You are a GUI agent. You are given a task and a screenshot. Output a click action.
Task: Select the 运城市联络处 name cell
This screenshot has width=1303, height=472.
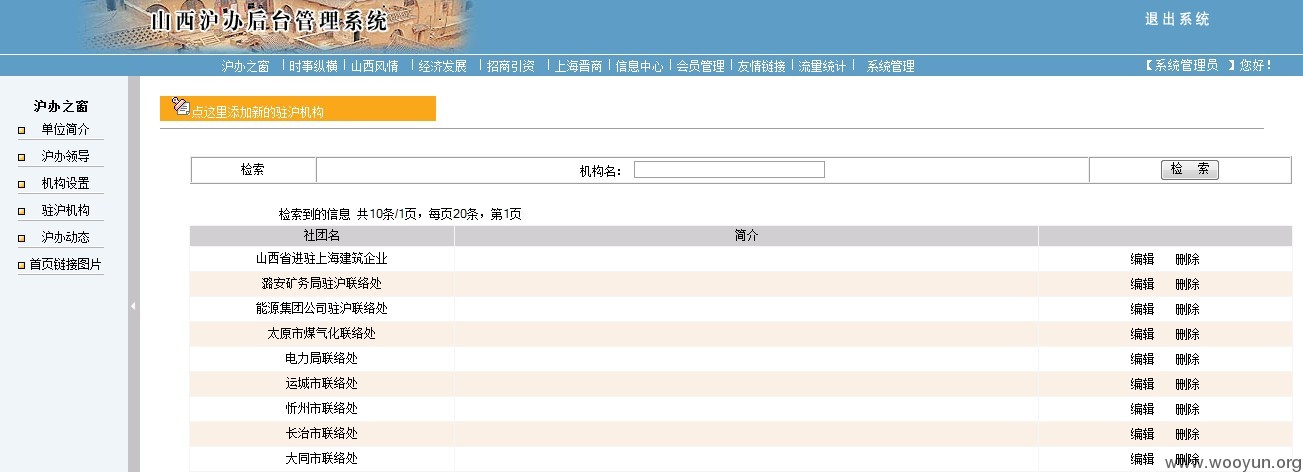coord(322,383)
